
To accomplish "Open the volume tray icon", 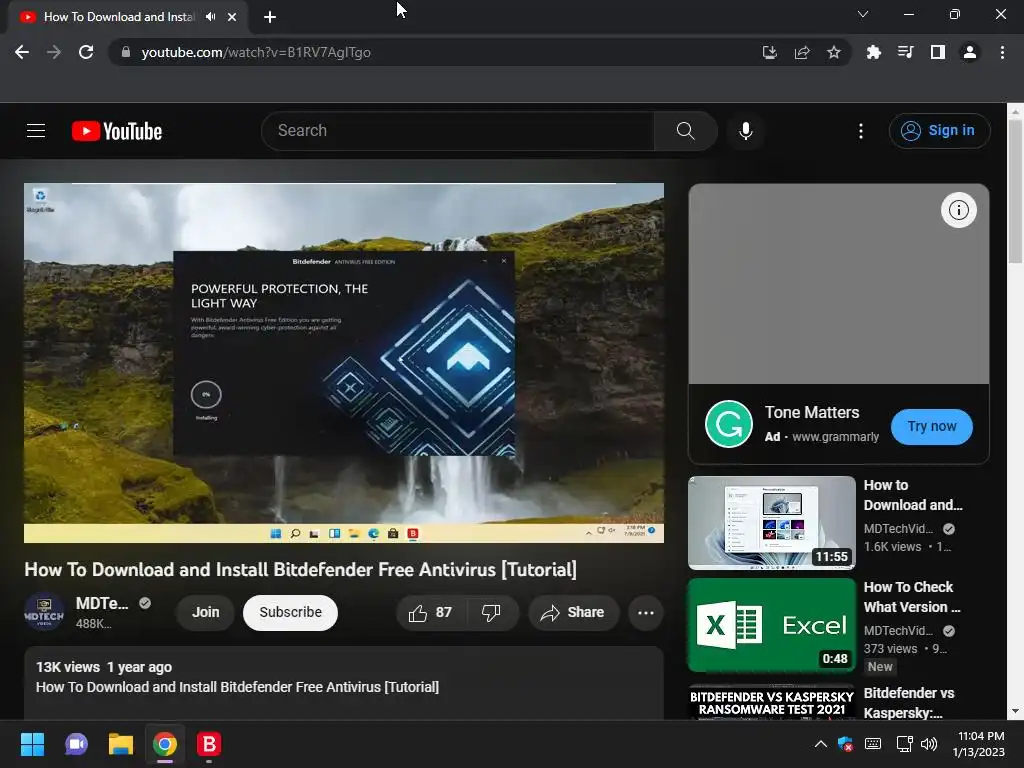I will (x=929, y=744).
